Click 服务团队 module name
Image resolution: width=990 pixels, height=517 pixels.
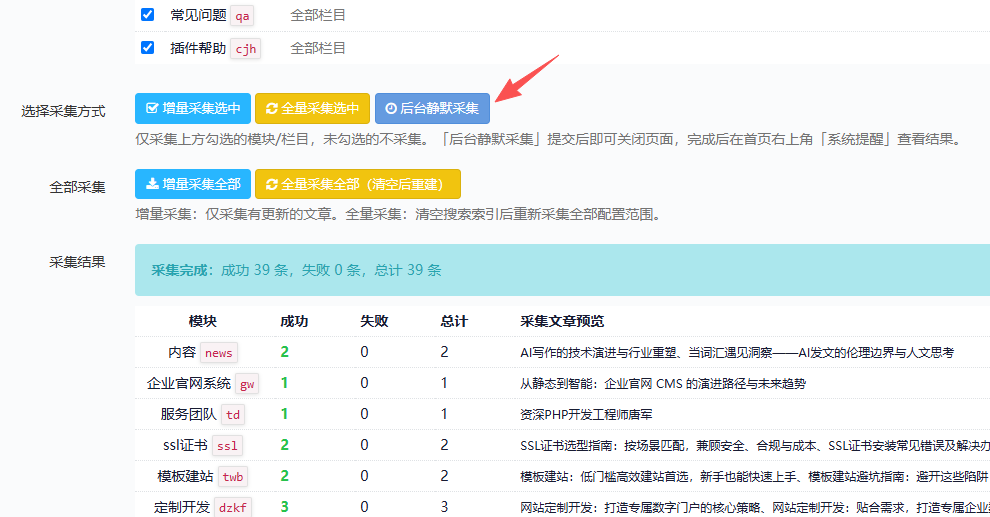[188, 414]
